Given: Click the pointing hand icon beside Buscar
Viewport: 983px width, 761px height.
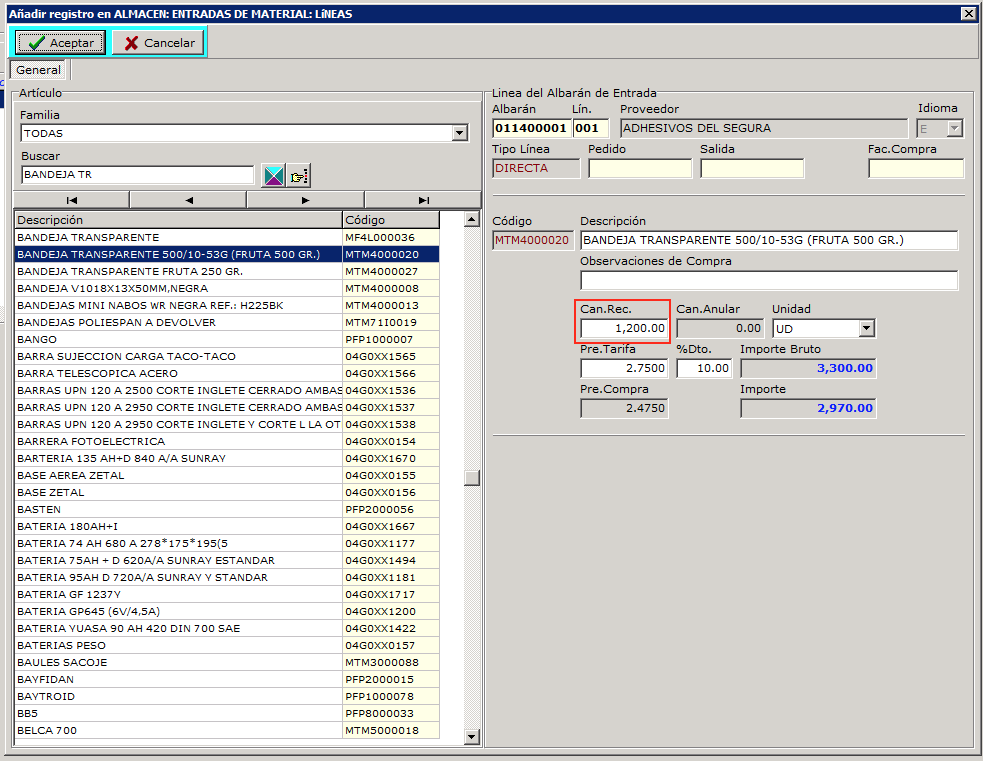Looking at the screenshot, I should (298, 176).
